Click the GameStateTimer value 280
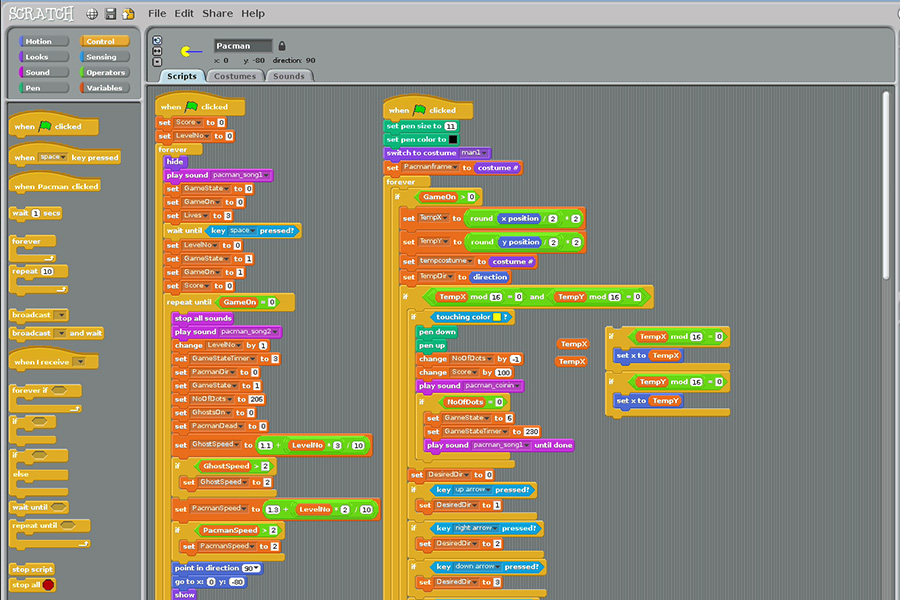 [x=532, y=432]
